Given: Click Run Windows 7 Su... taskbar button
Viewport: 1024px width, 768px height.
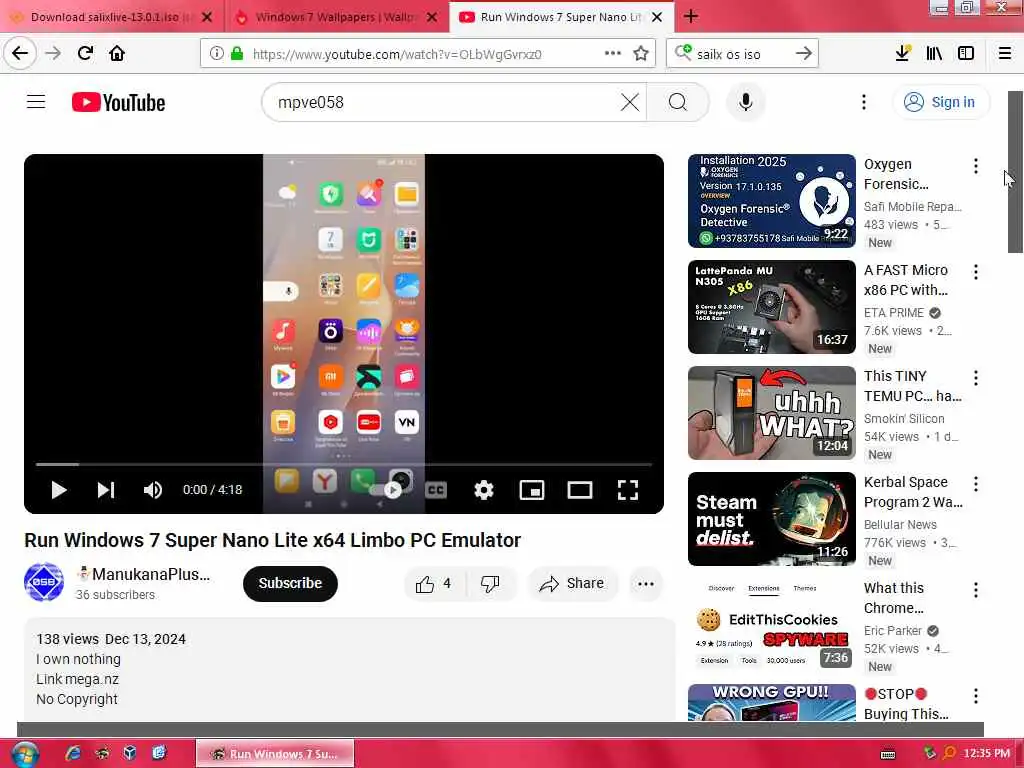Looking at the screenshot, I should [275, 754].
